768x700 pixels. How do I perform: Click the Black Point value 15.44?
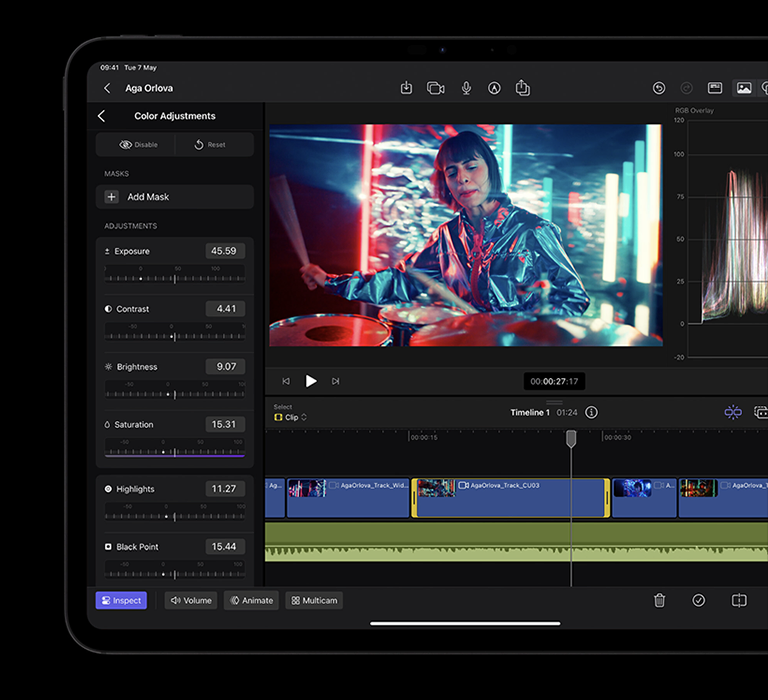pos(224,546)
